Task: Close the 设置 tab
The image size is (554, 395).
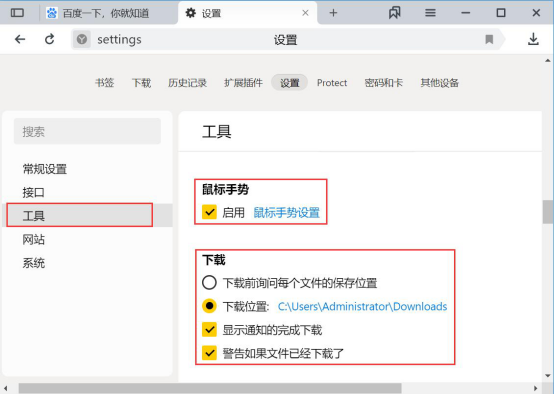Action: pos(305,13)
